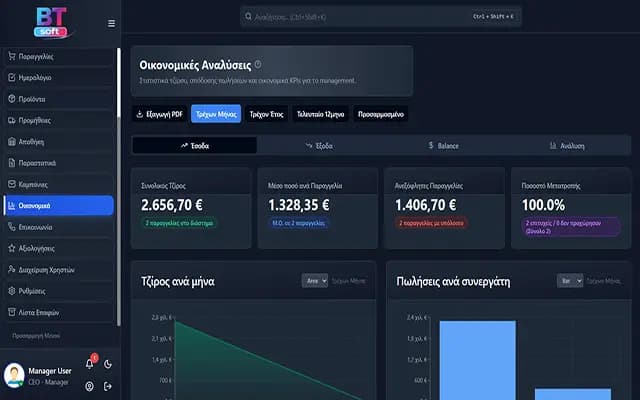Click the download icon on Εξαγωγή PDF
640x400 pixels.
click(x=140, y=114)
